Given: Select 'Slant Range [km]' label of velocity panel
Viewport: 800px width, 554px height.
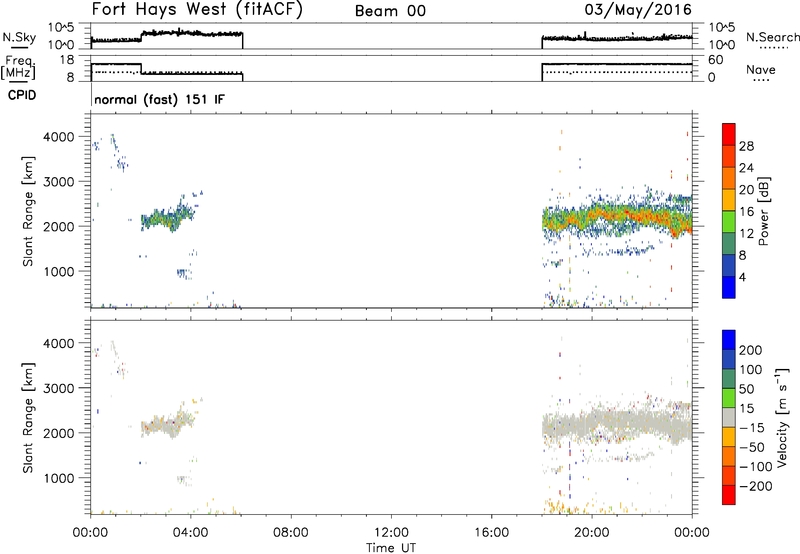Looking at the screenshot, I should (28, 418).
